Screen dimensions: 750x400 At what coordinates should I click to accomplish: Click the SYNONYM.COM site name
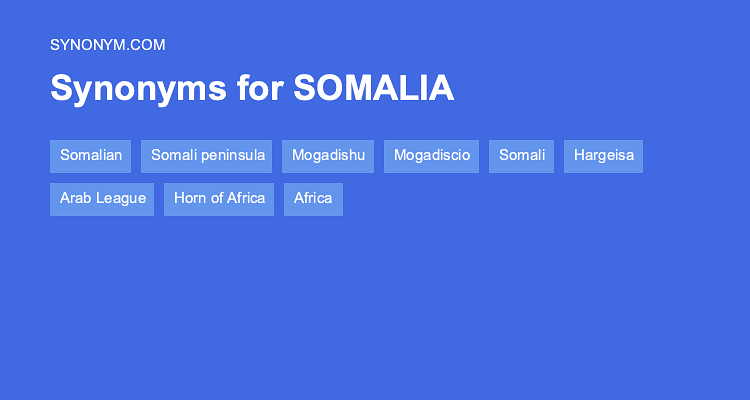pos(108,45)
